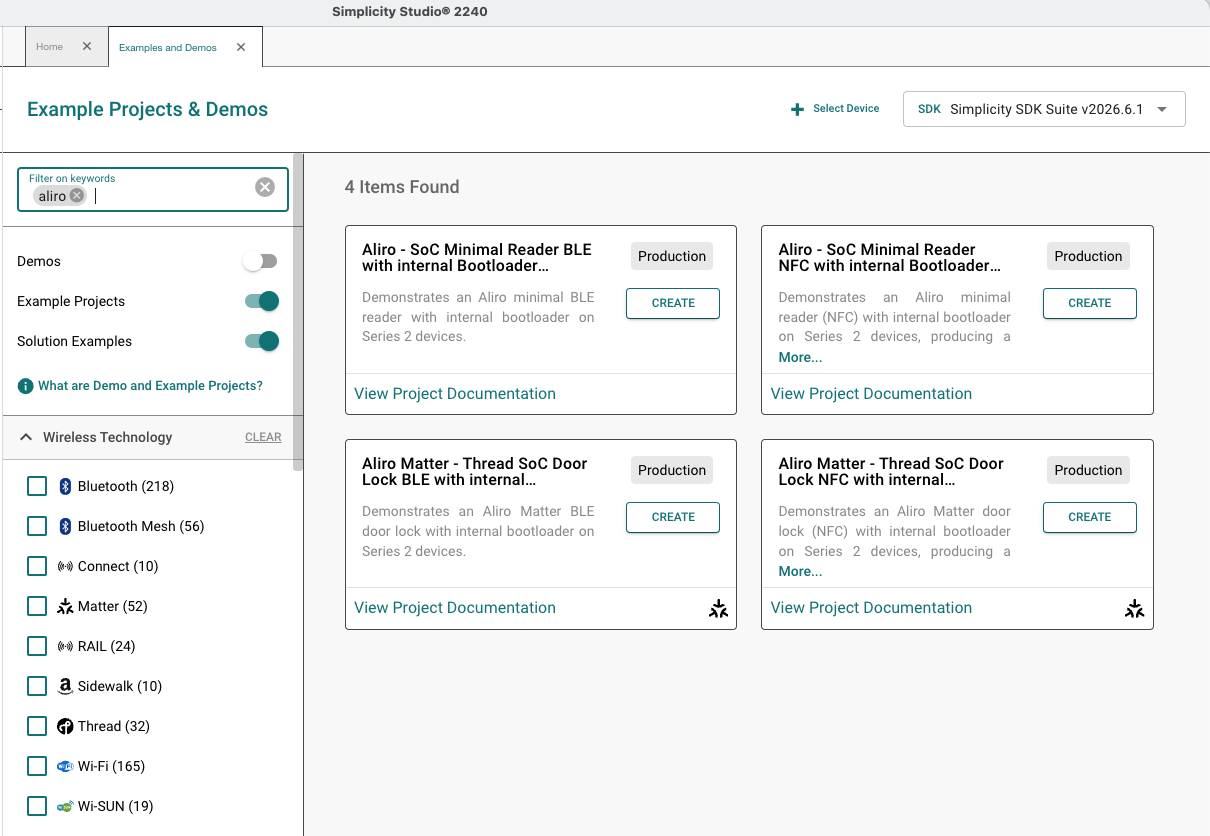View documentation for Minimal Reader NFC
The width and height of the screenshot is (1210, 836).
point(871,394)
